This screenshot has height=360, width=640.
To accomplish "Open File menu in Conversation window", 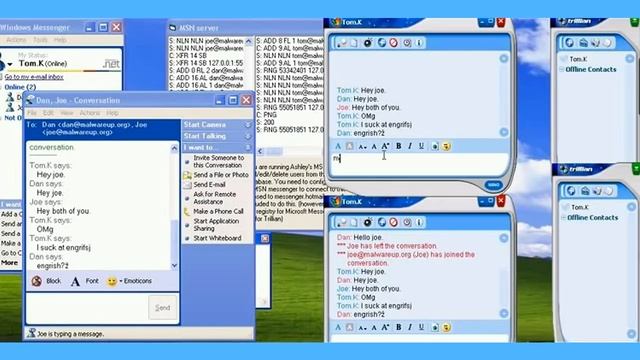I will [x=31, y=113].
